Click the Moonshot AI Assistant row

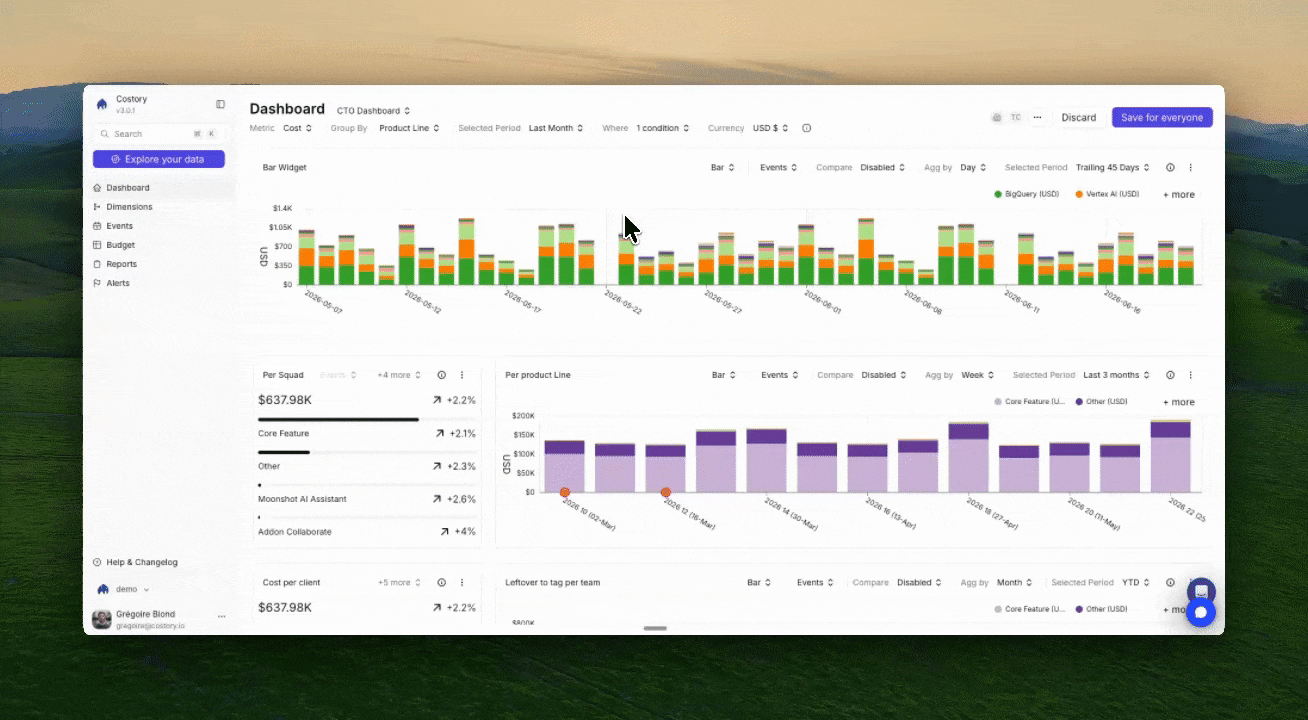point(367,499)
